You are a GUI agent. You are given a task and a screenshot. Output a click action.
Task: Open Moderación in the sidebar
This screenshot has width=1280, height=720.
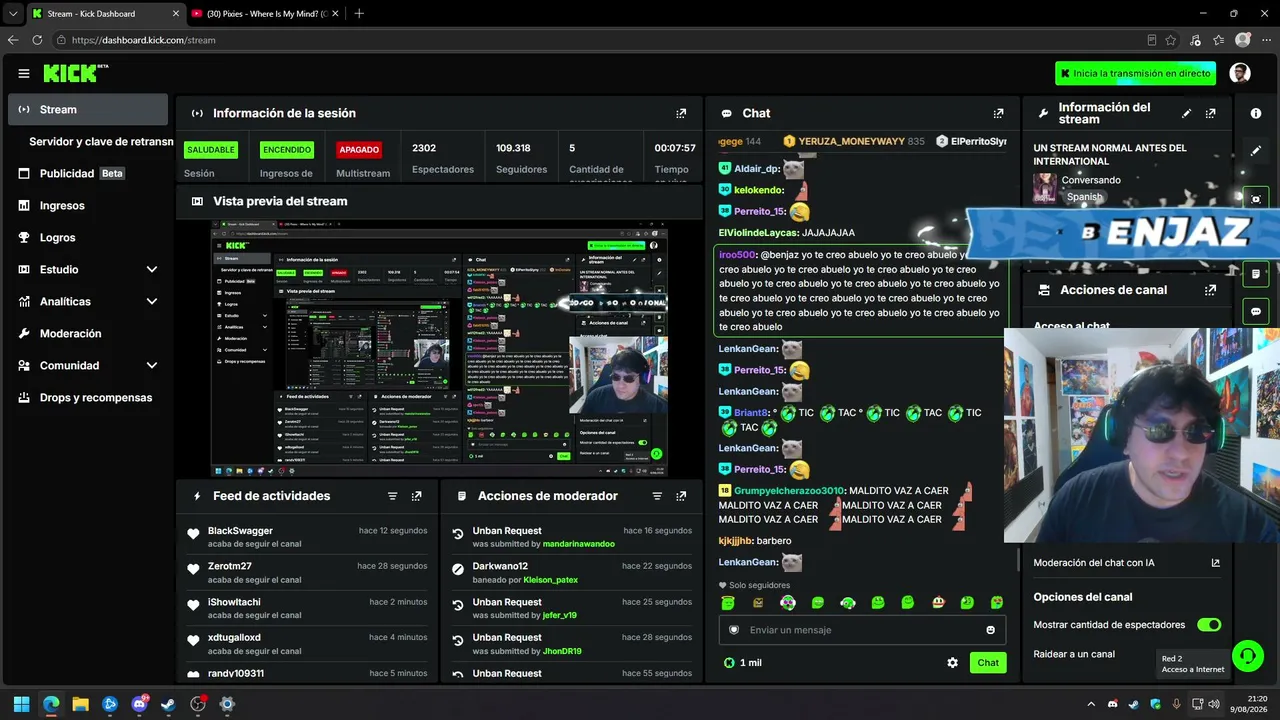[x=88, y=333]
